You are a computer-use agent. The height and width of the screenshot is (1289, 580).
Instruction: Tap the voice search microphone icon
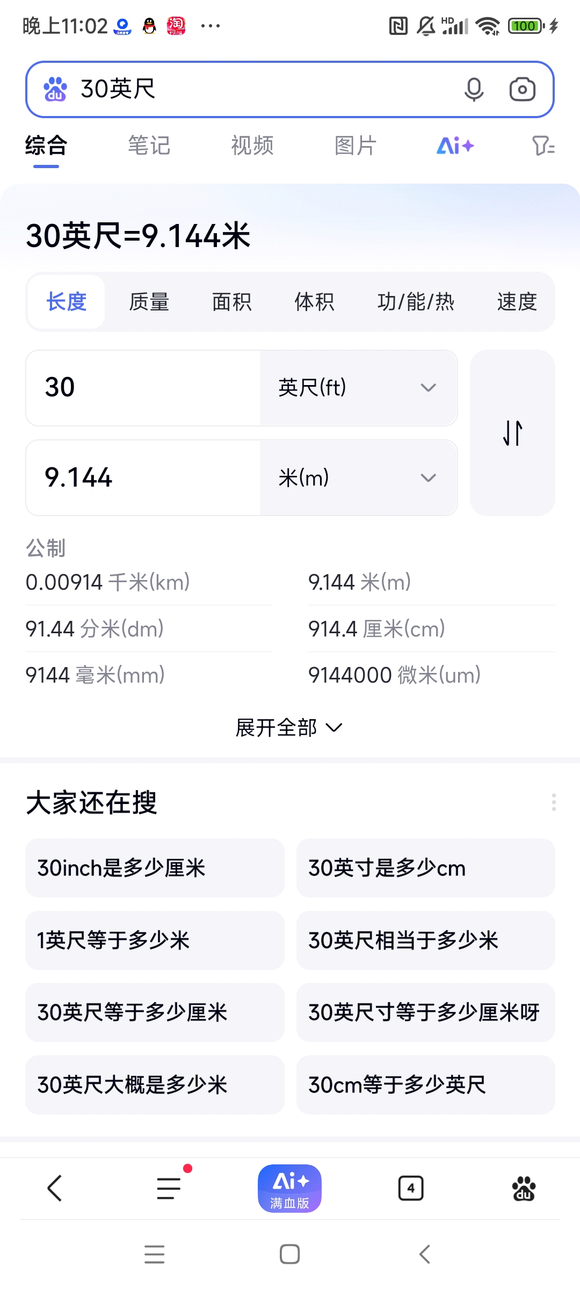[473, 89]
